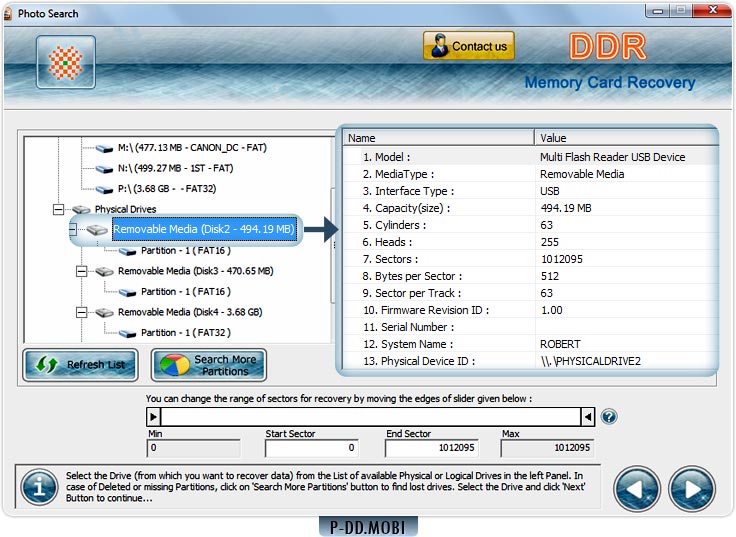
Task: Click the slider's left edge handle
Action: pyautogui.click(x=153, y=417)
